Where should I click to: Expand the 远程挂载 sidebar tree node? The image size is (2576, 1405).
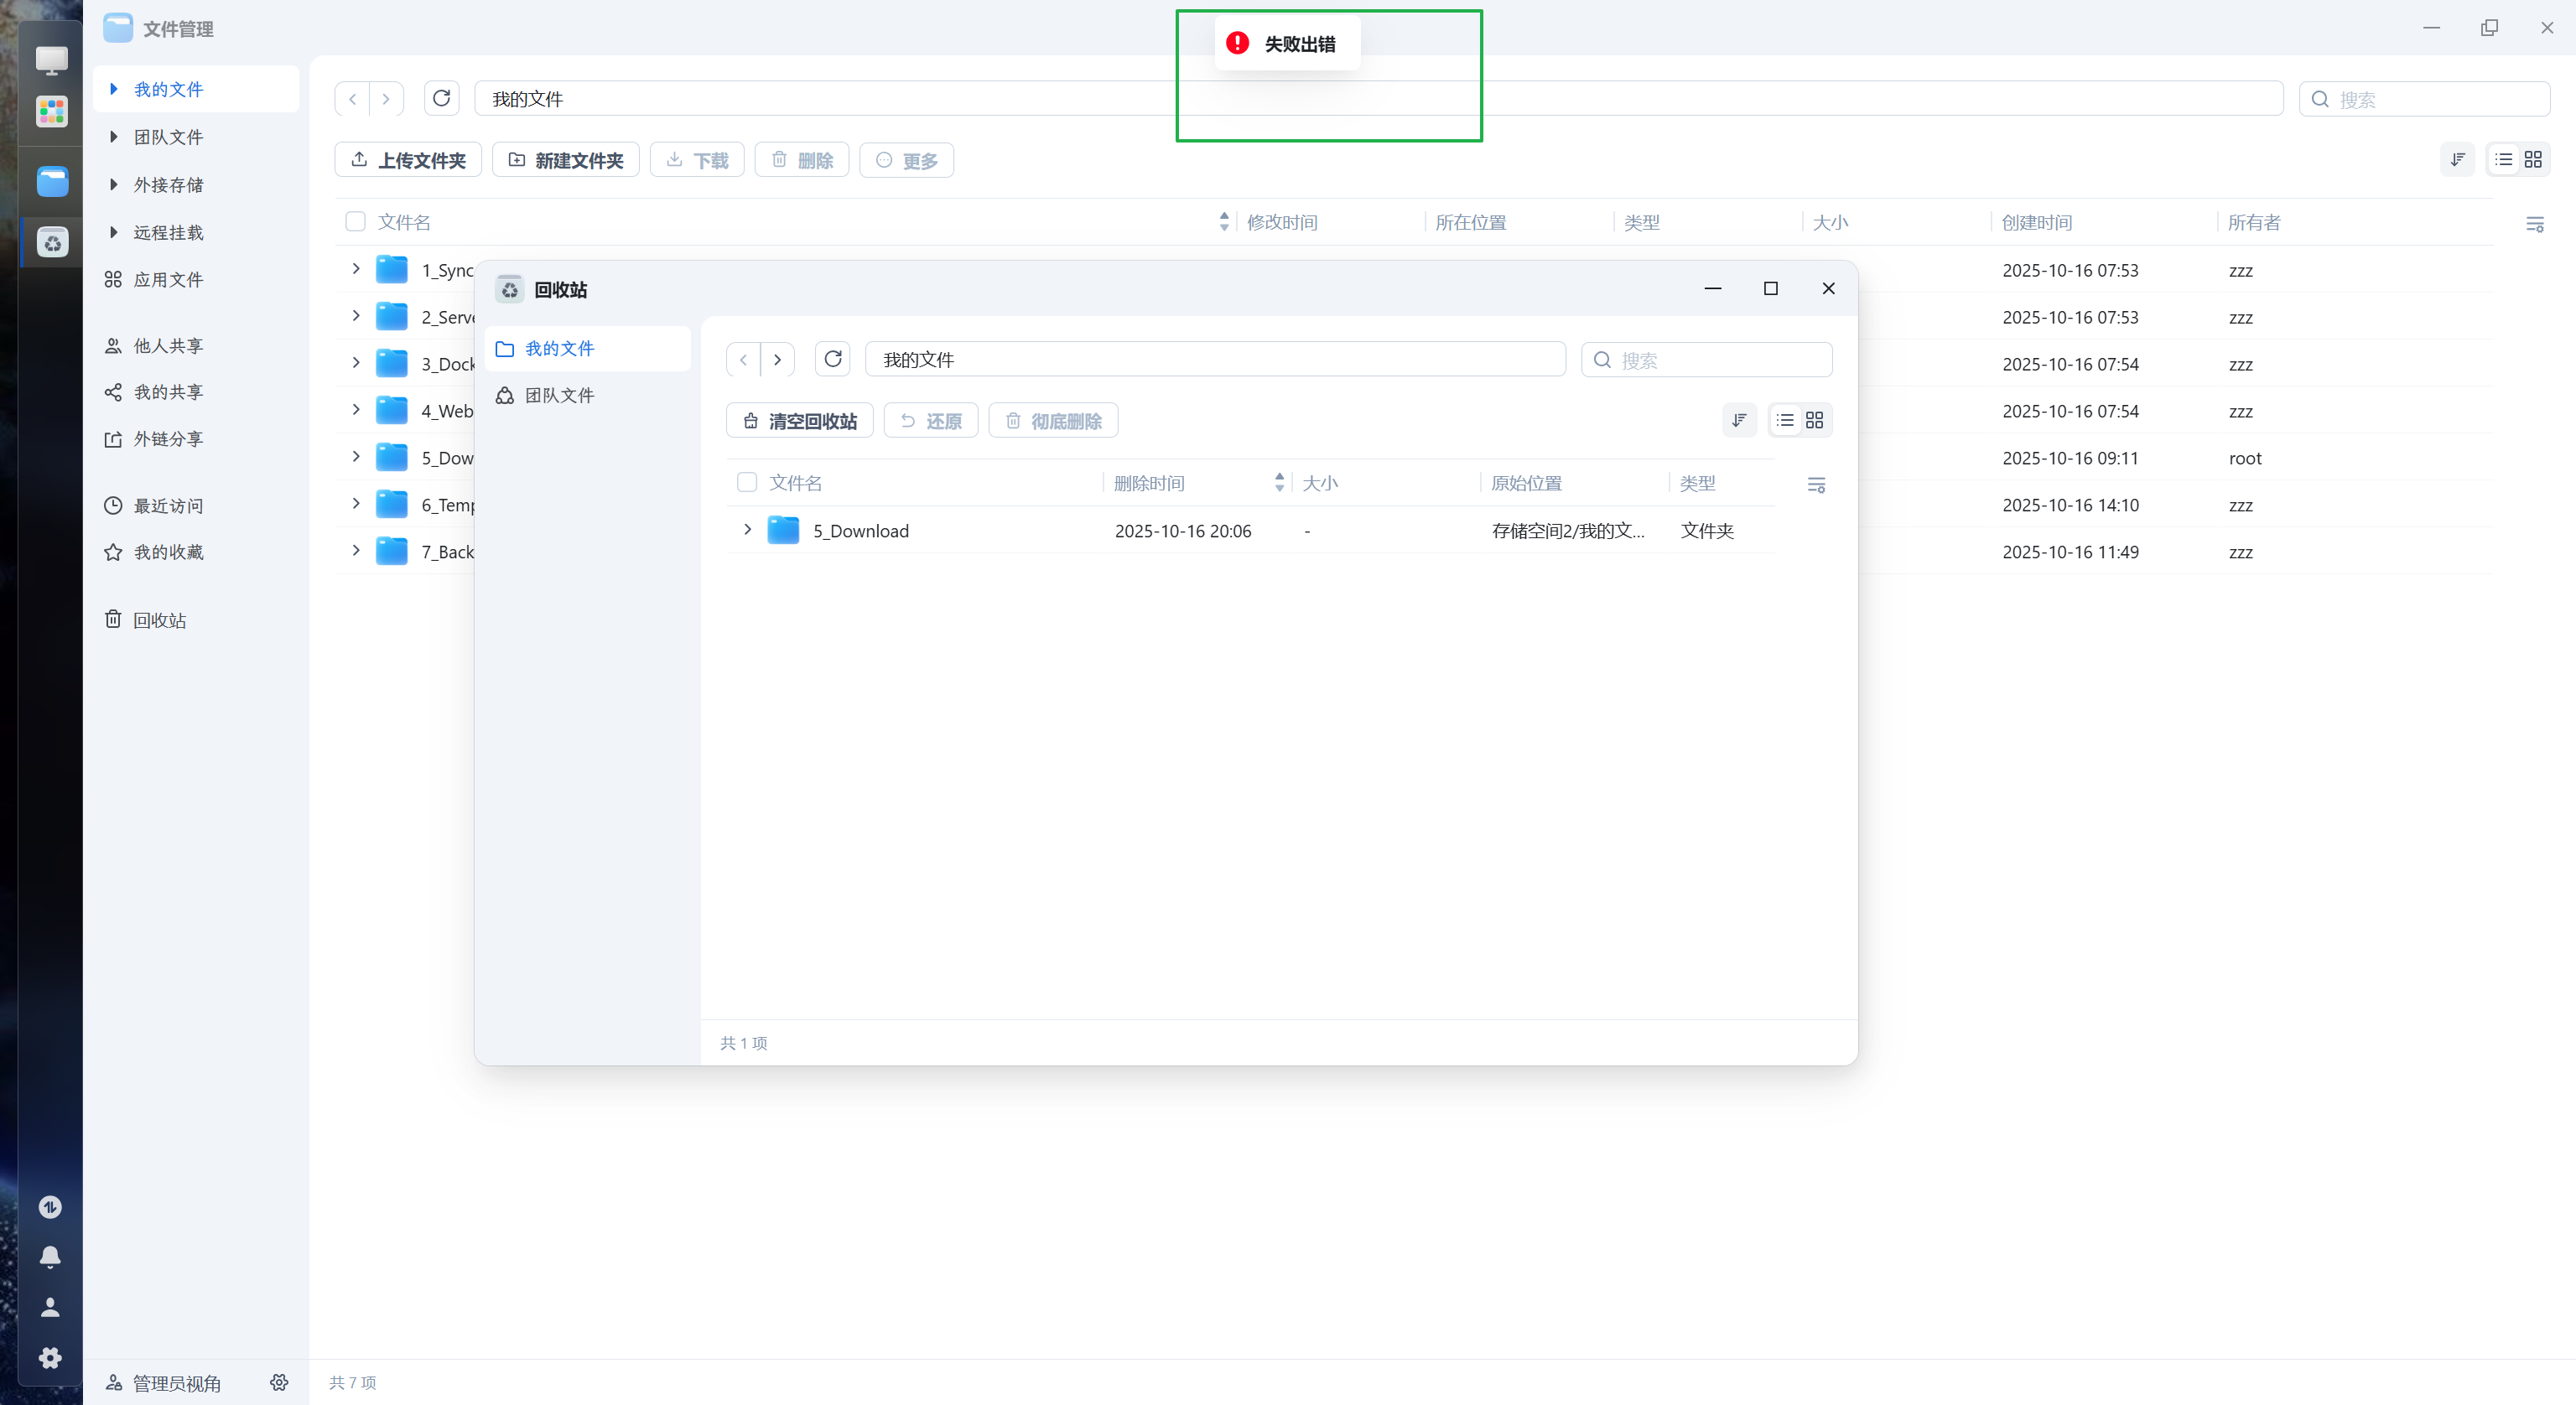click(113, 232)
